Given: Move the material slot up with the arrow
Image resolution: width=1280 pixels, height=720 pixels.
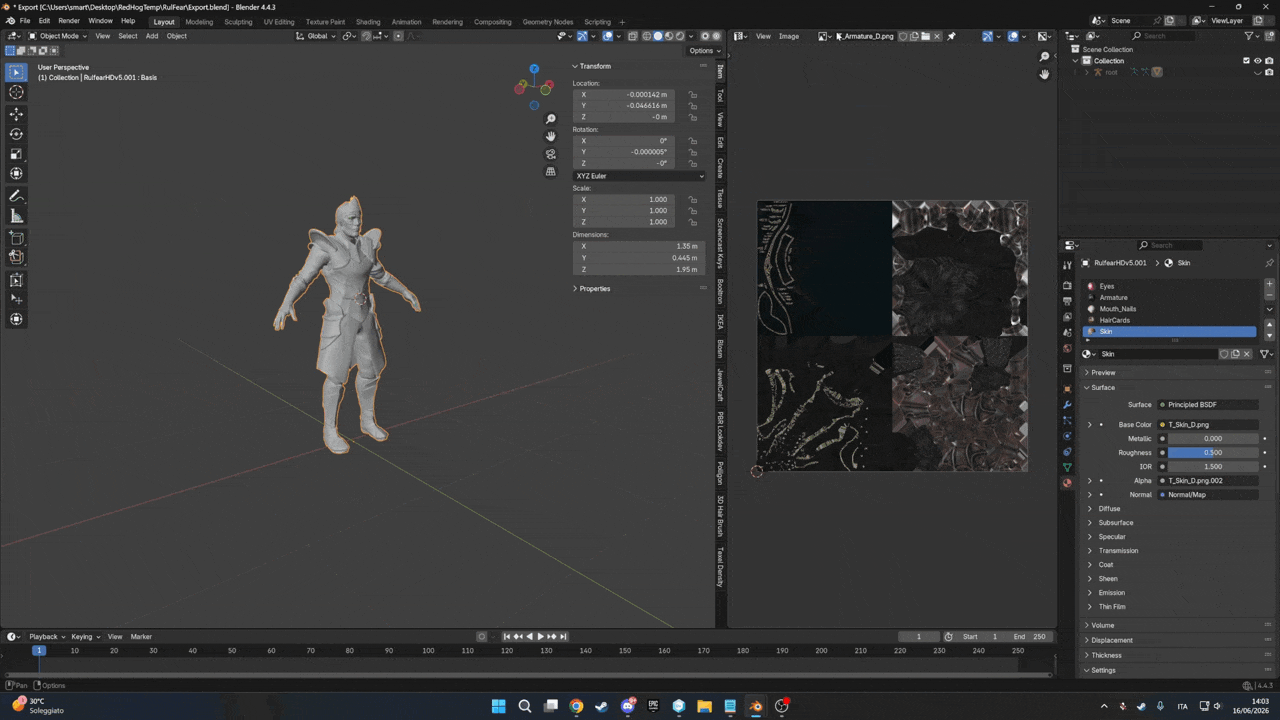Looking at the screenshot, I should 1269,325.
